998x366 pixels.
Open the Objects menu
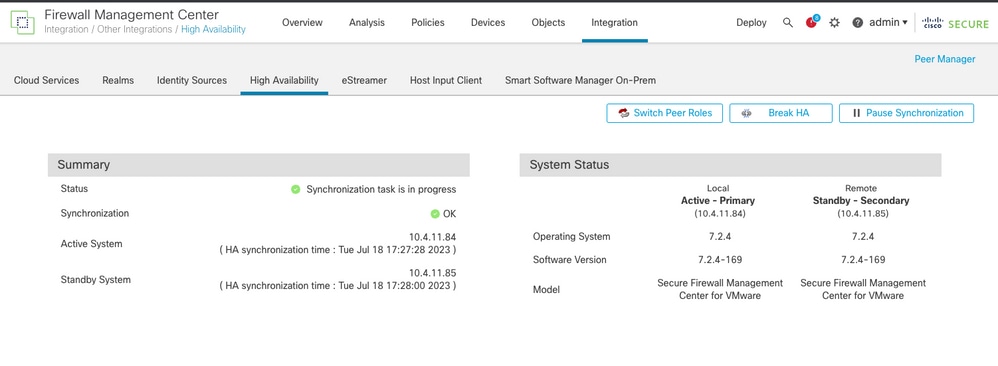(548, 22)
